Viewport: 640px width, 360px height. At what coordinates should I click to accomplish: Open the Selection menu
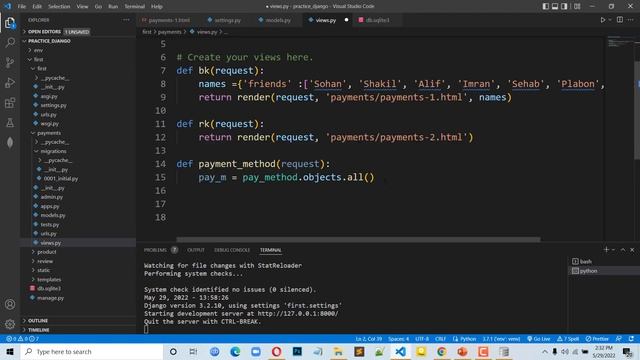[x=59, y=7]
